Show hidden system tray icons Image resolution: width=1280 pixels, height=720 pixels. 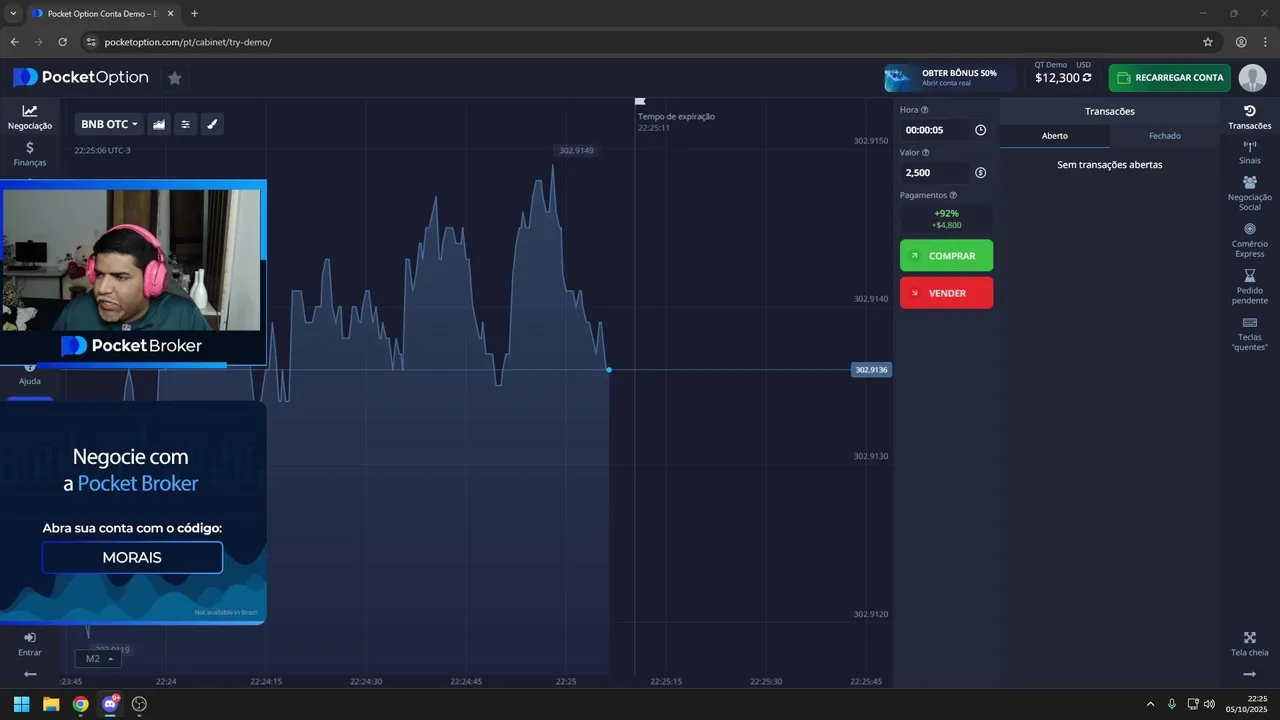click(1150, 704)
